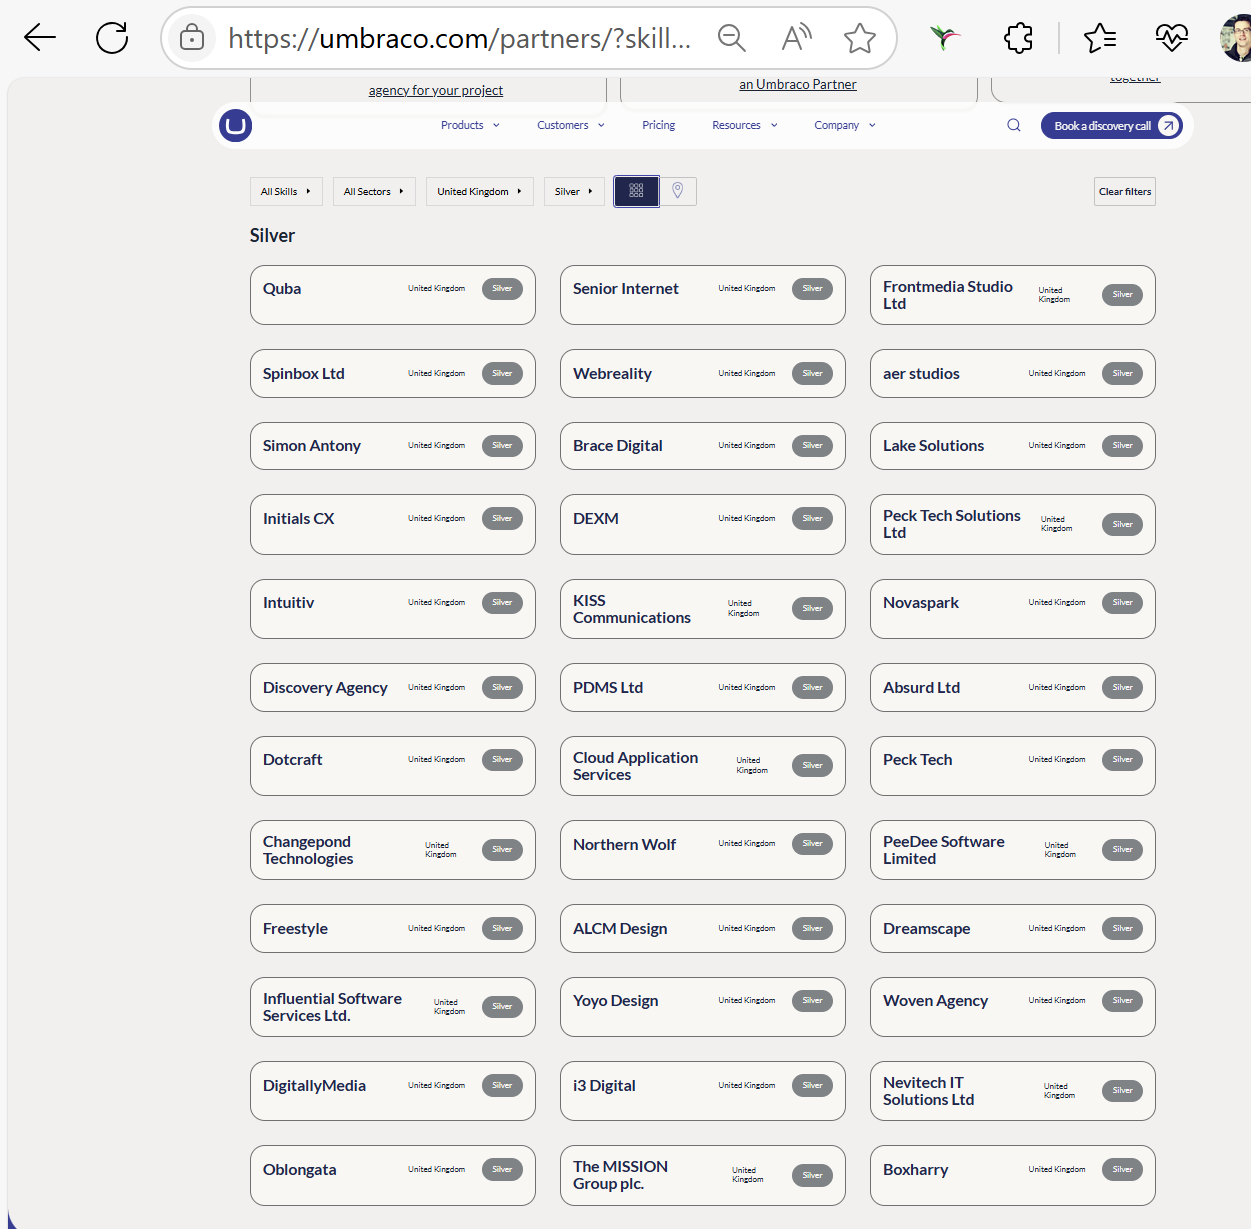Select the Webreality partner card
Viewport: 1251px width, 1229px height.
coord(703,373)
